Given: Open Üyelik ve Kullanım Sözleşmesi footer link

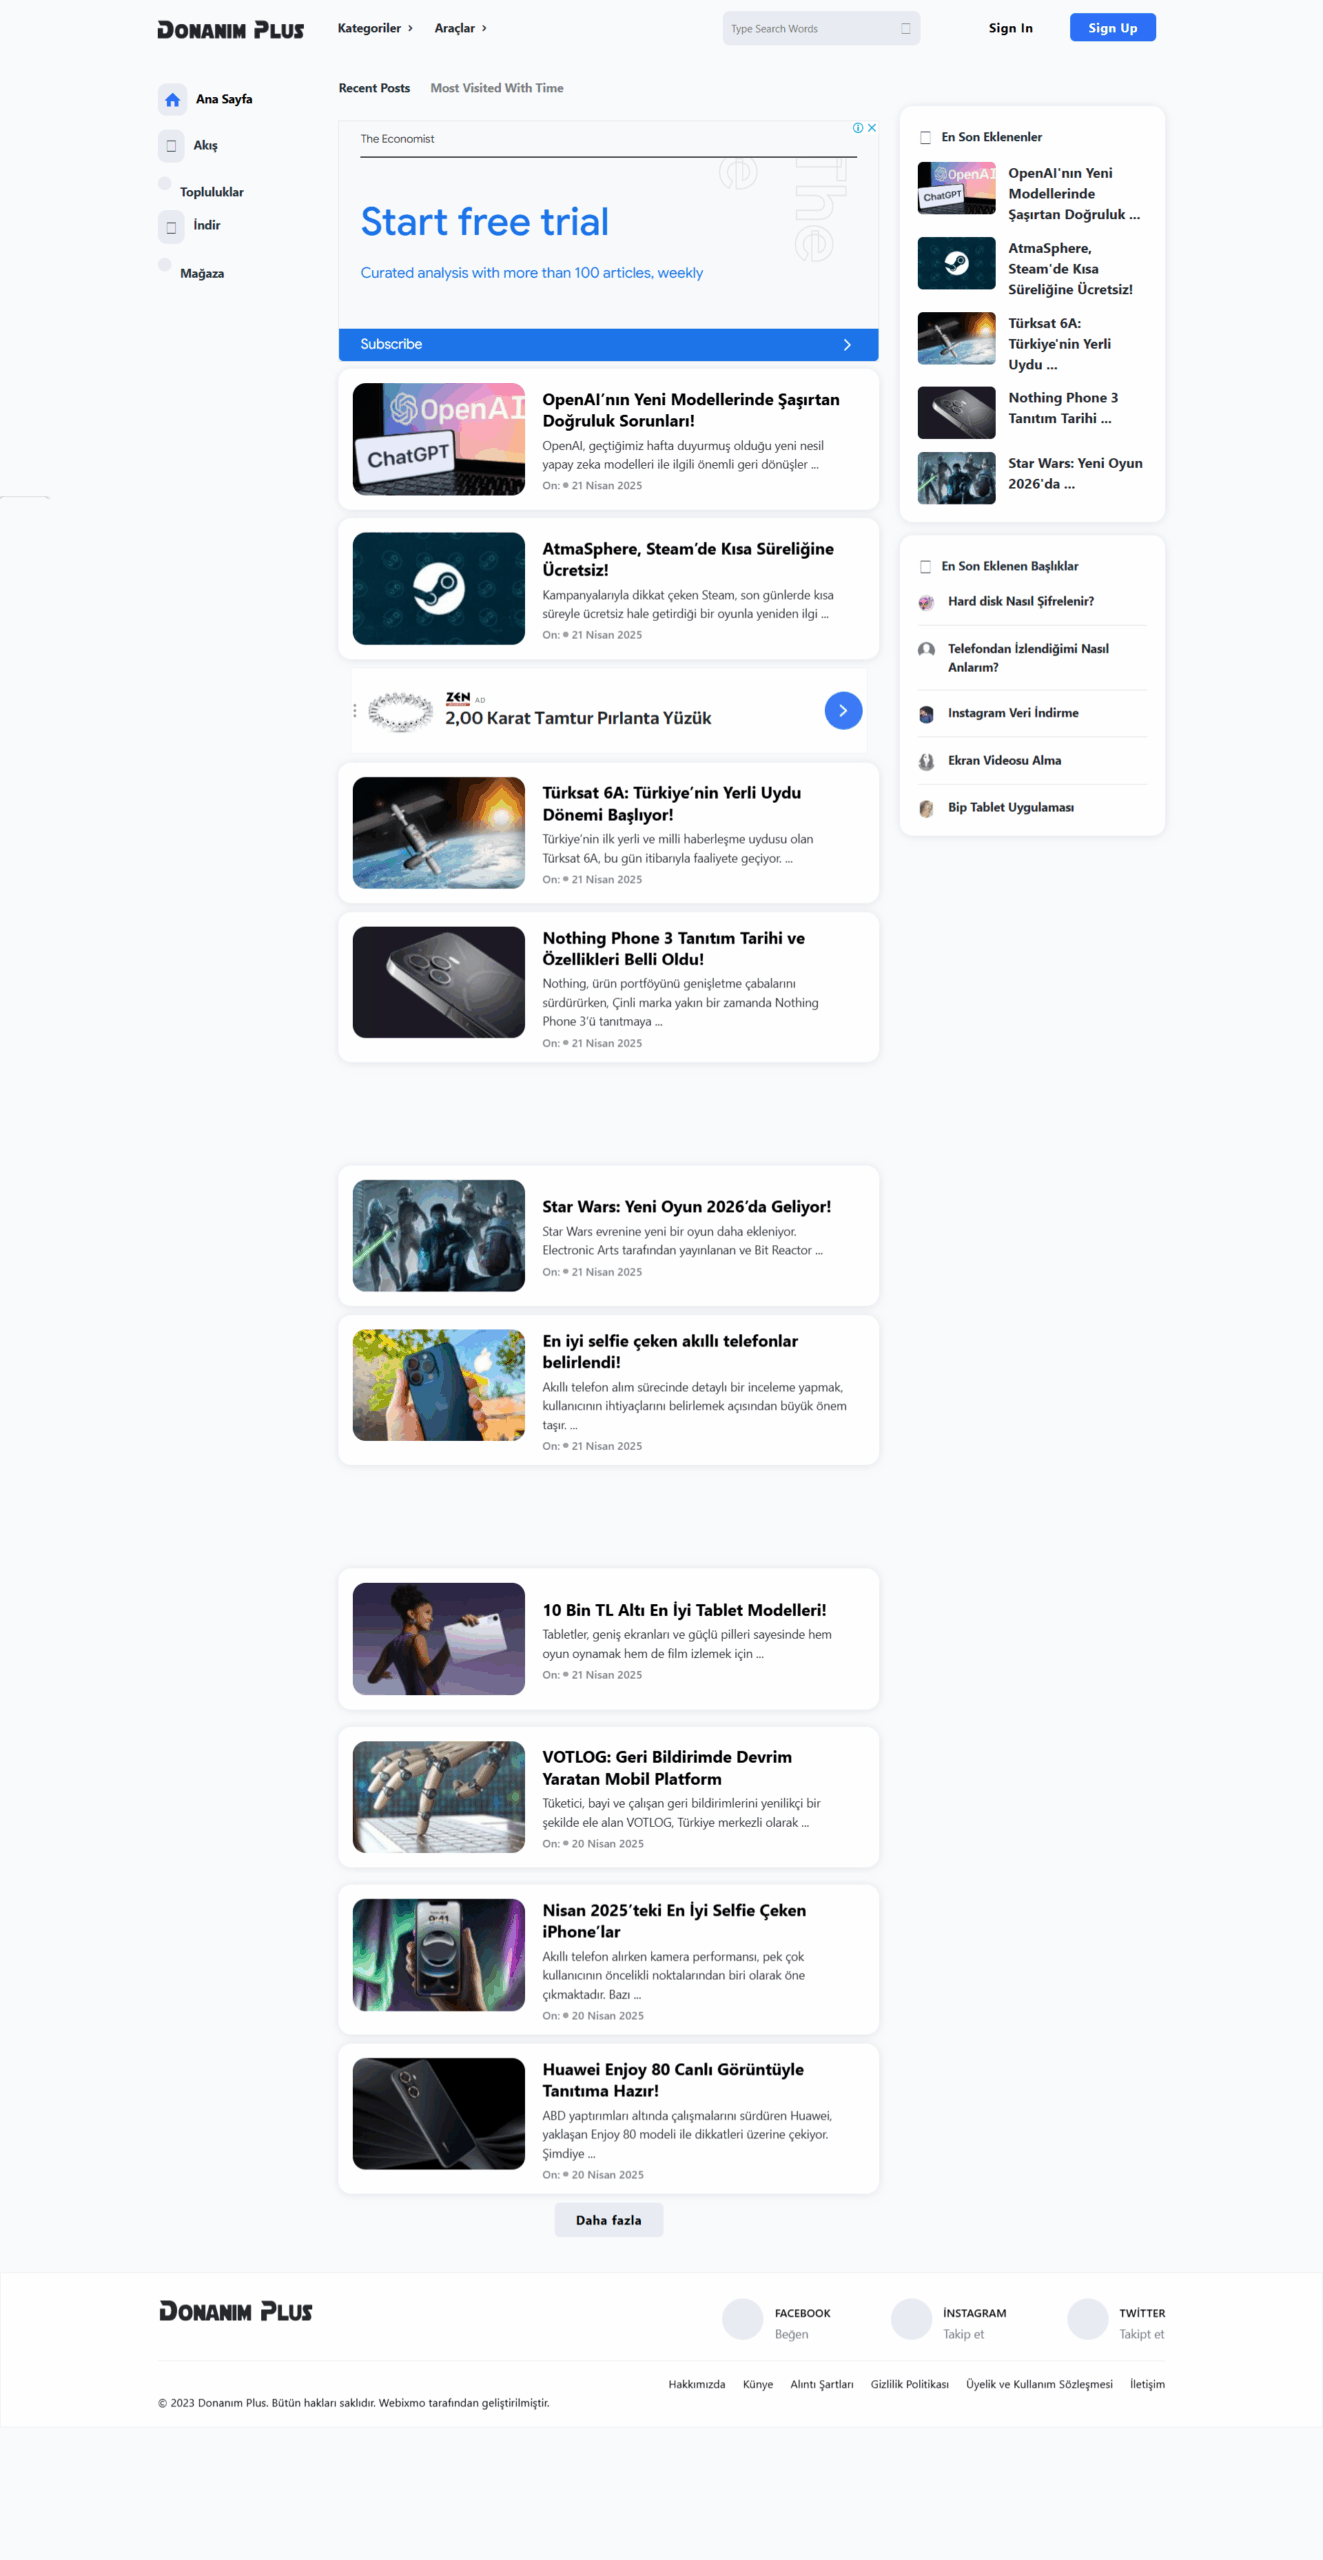Looking at the screenshot, I should pos(1039,2384).
